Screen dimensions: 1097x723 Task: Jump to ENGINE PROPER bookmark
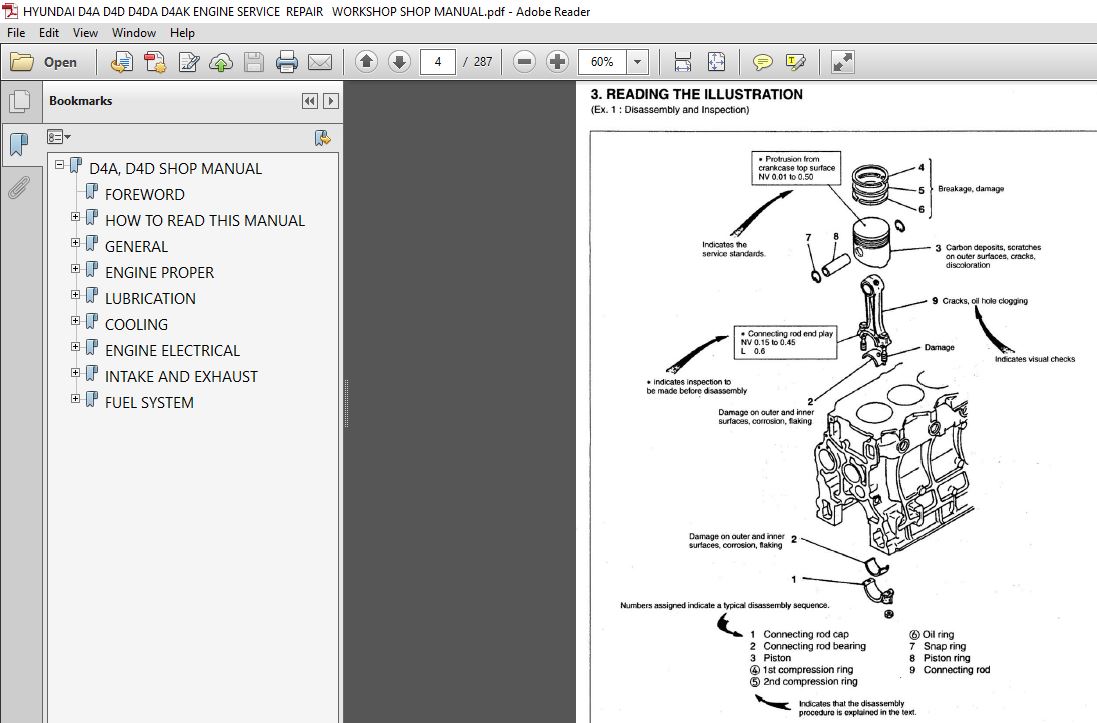pos(160,272)
